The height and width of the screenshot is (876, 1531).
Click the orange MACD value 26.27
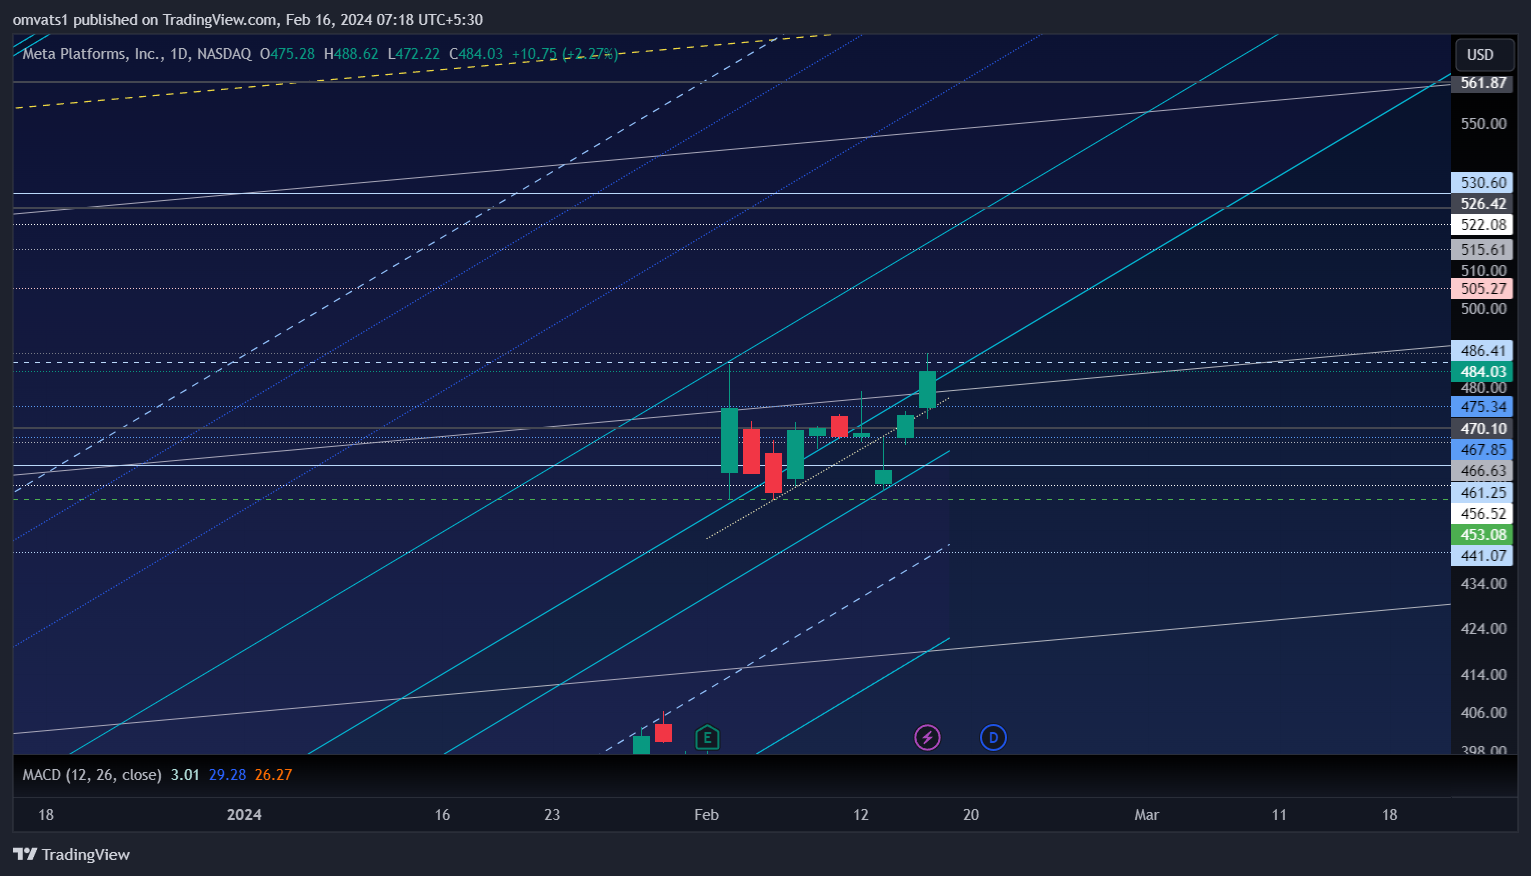[x=273, y=775]
